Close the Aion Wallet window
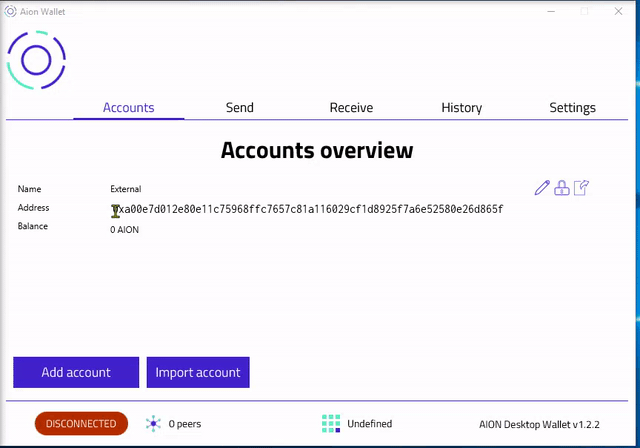The image size is (640, 448). coord(618,11)
